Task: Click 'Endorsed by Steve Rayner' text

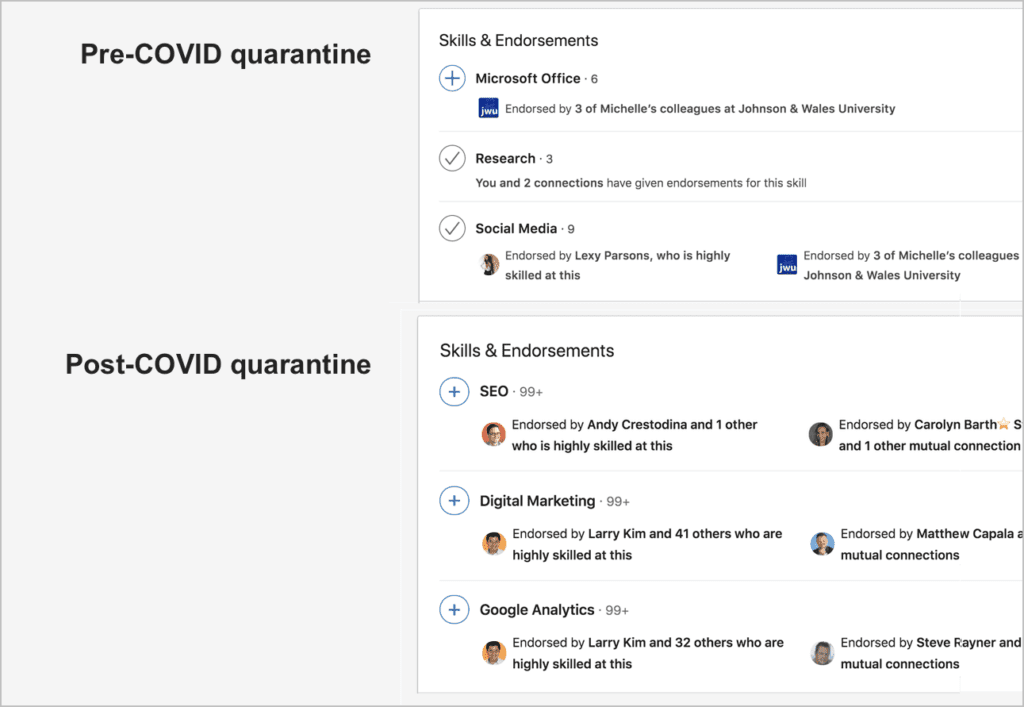Action: tap(918, 642)
